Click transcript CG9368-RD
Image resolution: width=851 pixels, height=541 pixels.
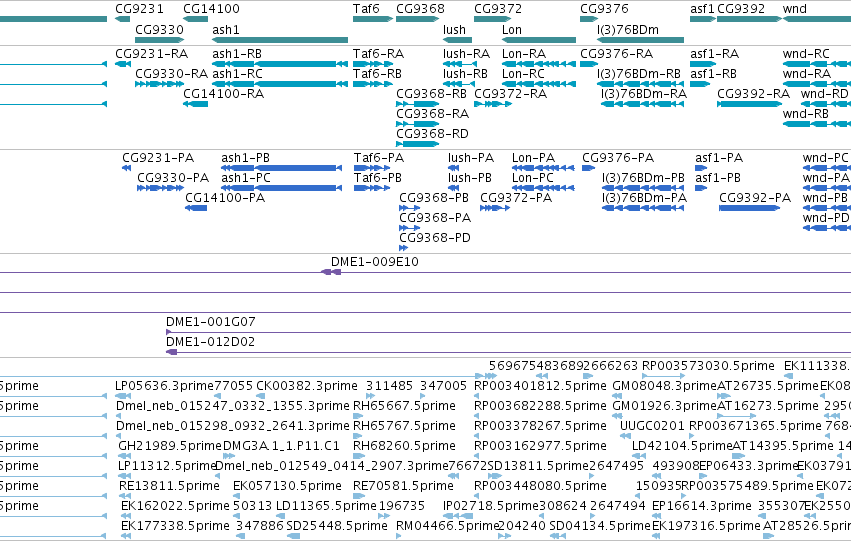433,134
